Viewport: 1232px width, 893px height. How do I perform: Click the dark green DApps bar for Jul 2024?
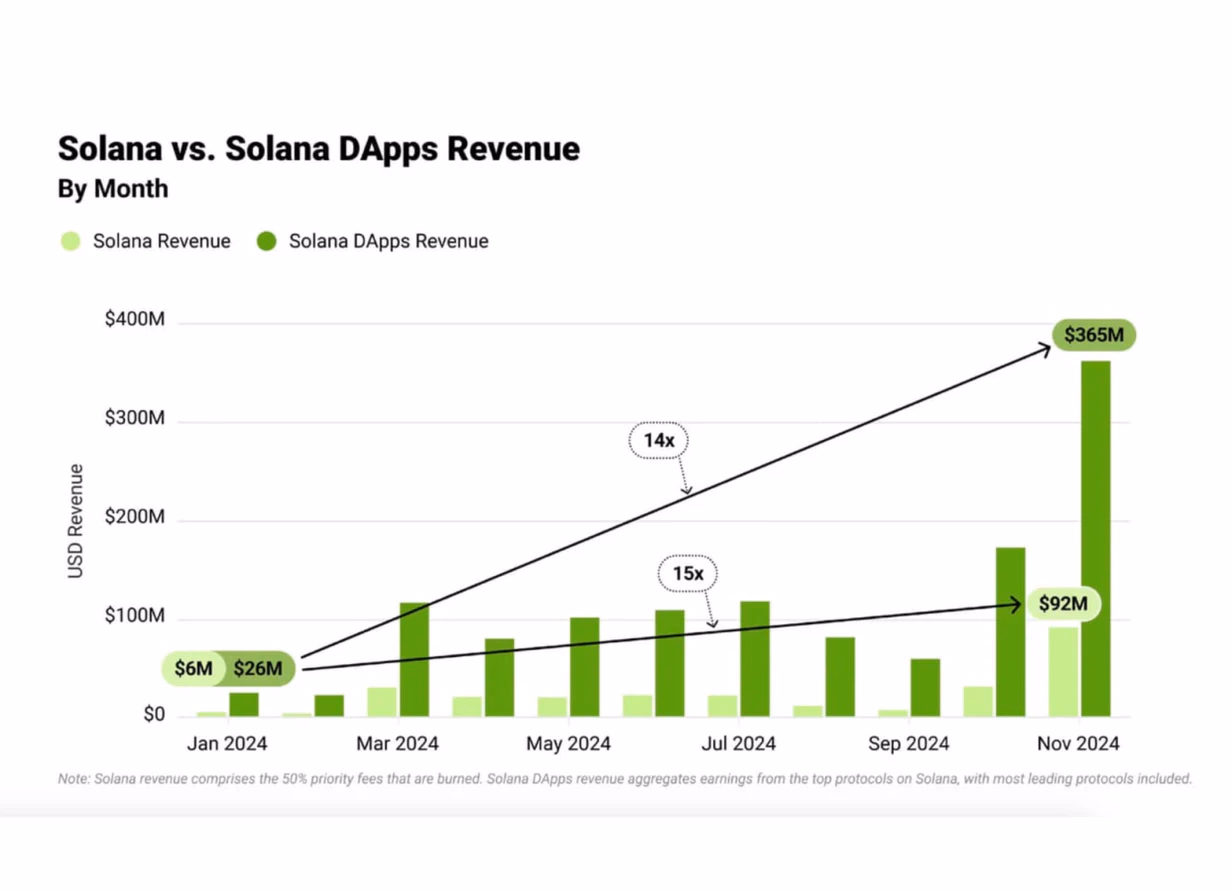pos(755,659)
